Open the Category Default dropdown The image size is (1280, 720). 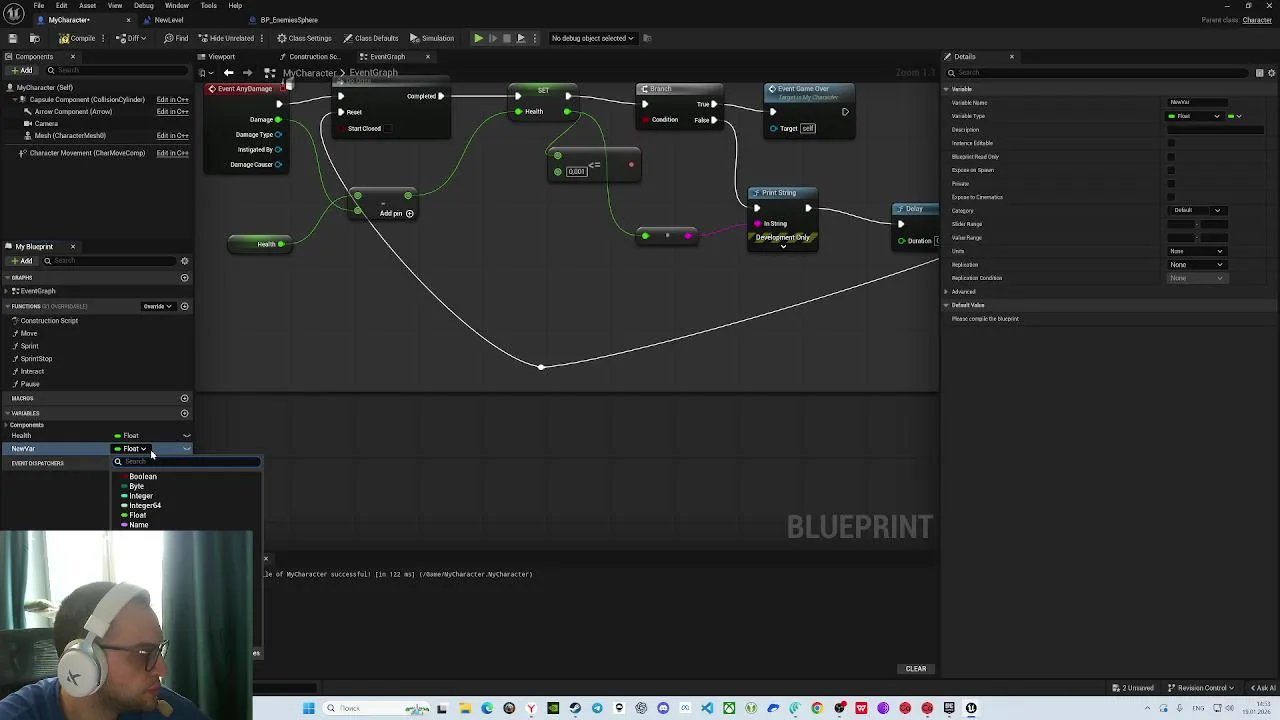pyautogui.click(x=1196, y=210)
